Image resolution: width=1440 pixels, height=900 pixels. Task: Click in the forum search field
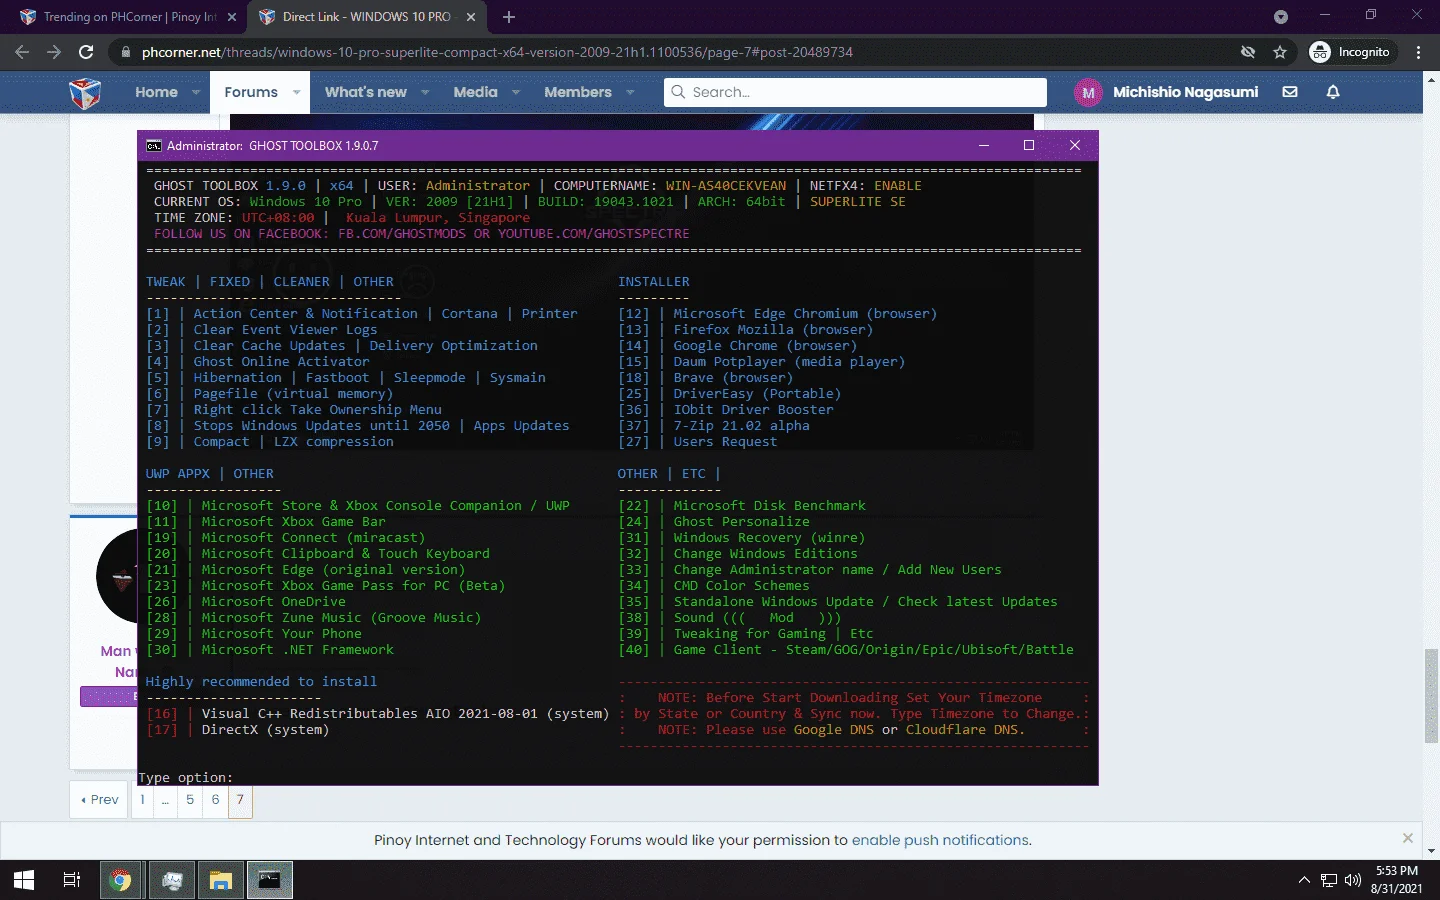point(855,92)
